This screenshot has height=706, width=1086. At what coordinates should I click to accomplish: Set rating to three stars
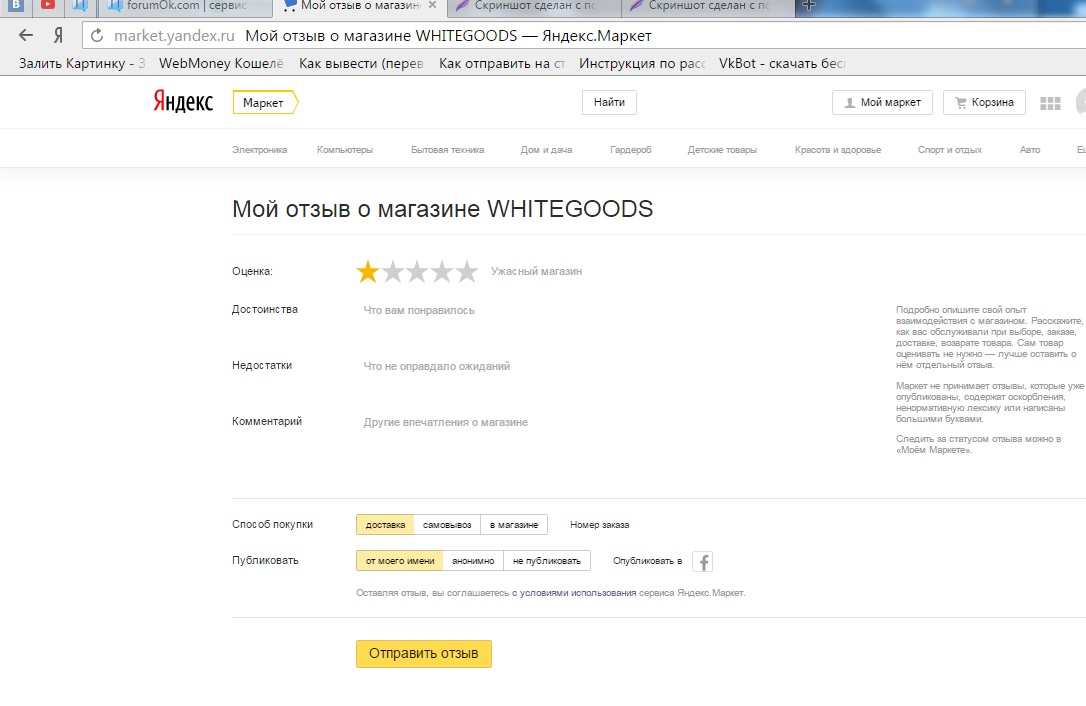point(417,272)
